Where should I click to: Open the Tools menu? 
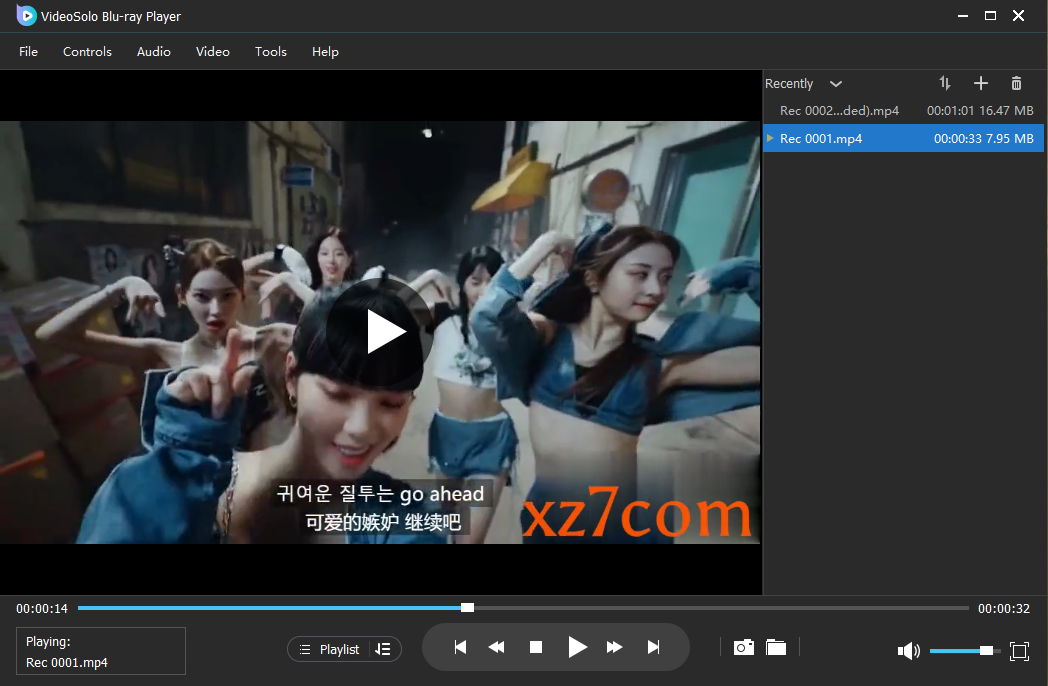[x=271, y=51]
